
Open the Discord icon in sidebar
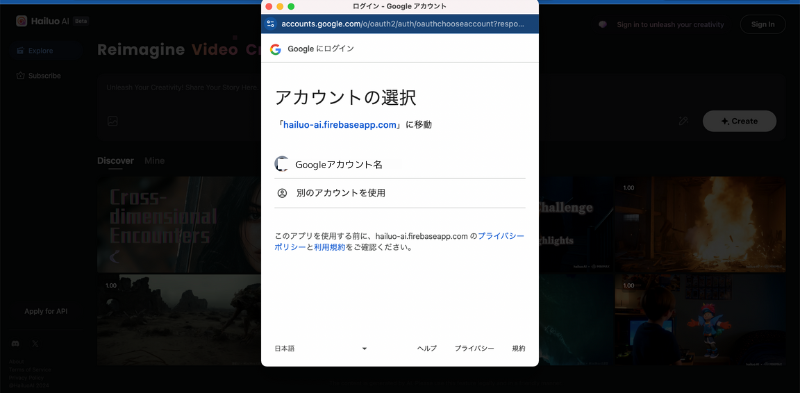point(15,343)
